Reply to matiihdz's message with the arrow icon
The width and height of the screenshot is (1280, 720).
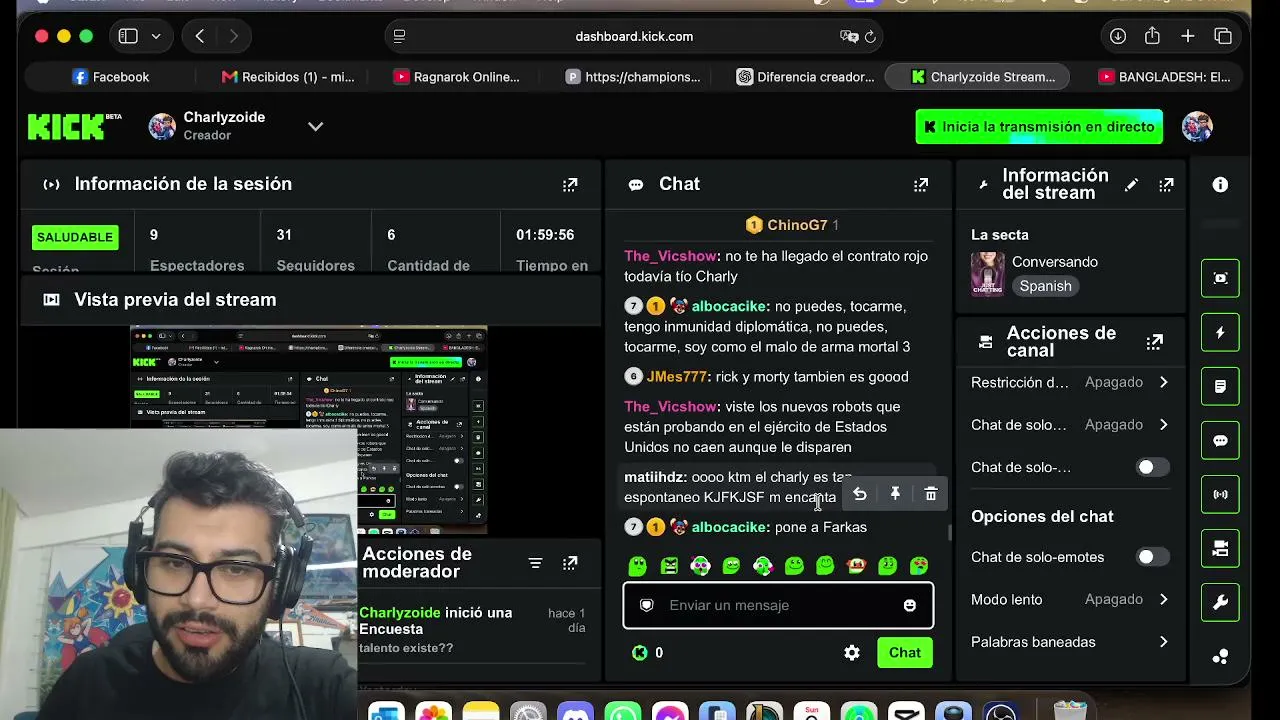click(860, 494)
